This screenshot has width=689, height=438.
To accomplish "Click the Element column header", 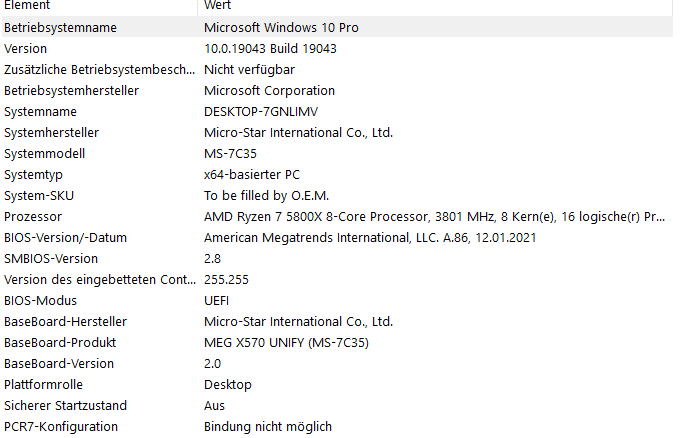I will (99, 6).
